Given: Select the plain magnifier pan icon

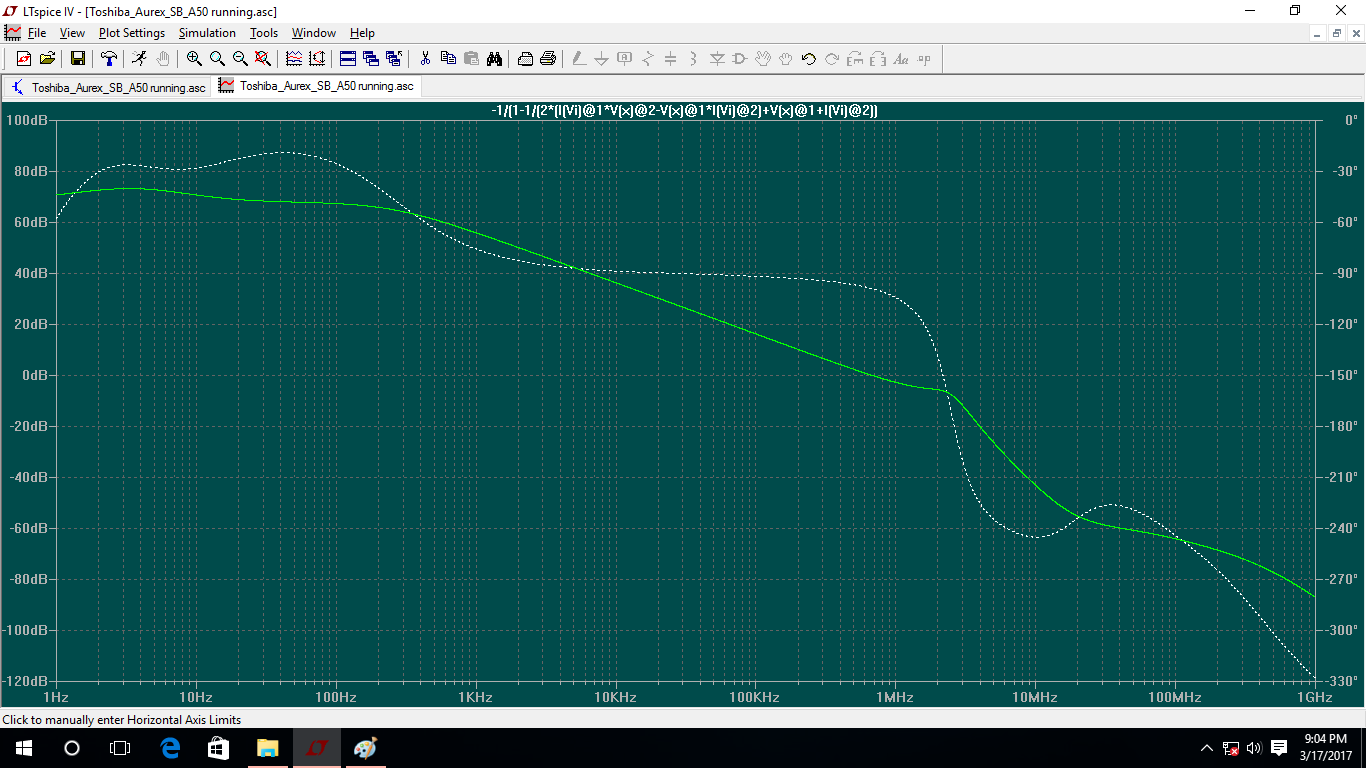Looking at the screenshot, I should click(x=217, y=59).
